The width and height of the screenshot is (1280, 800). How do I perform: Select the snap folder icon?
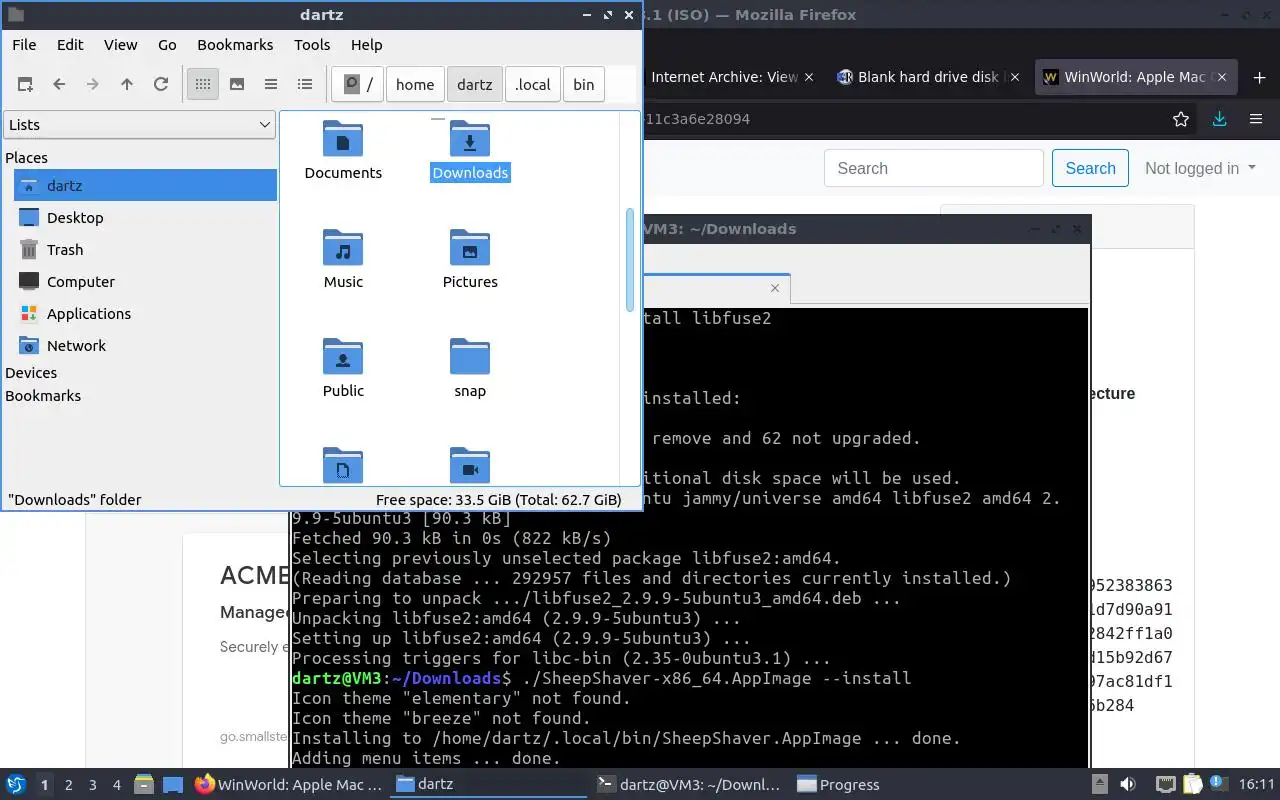[470, 357]
